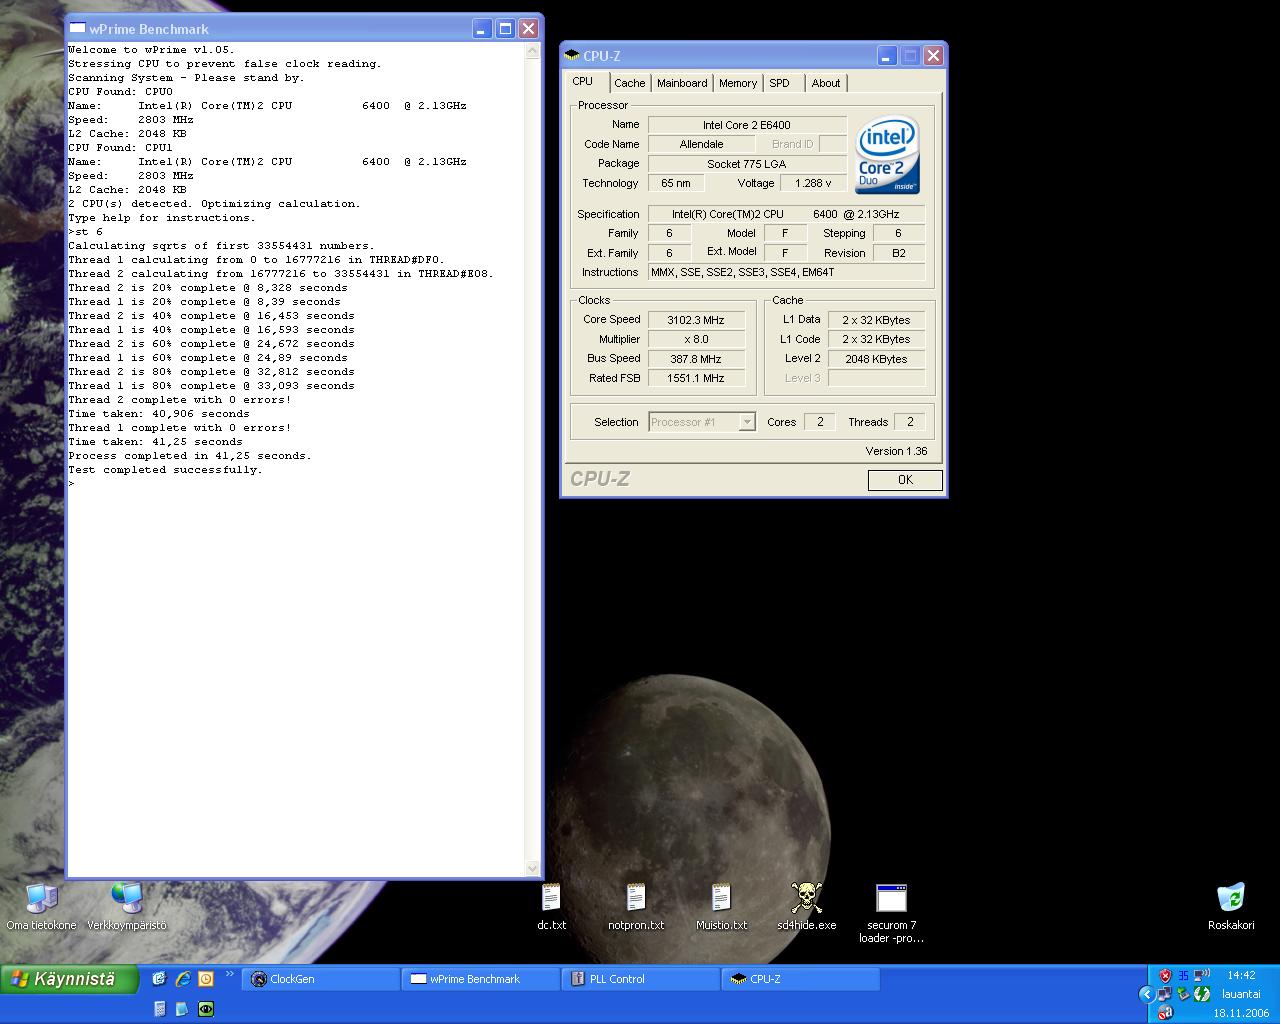This screenshot has height=1024, width=1280.
Task: Click the taskbar clock showing 14:42
Action: 1241,975
